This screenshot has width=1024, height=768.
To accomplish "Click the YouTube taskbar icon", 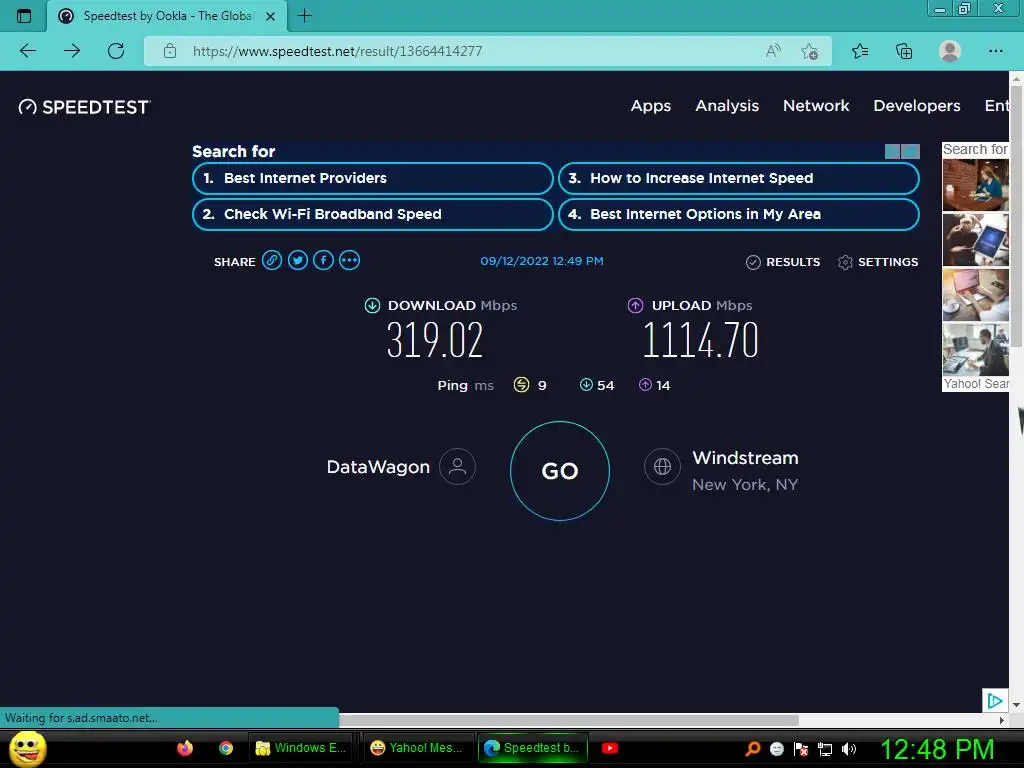I will [x=610, y=748].
